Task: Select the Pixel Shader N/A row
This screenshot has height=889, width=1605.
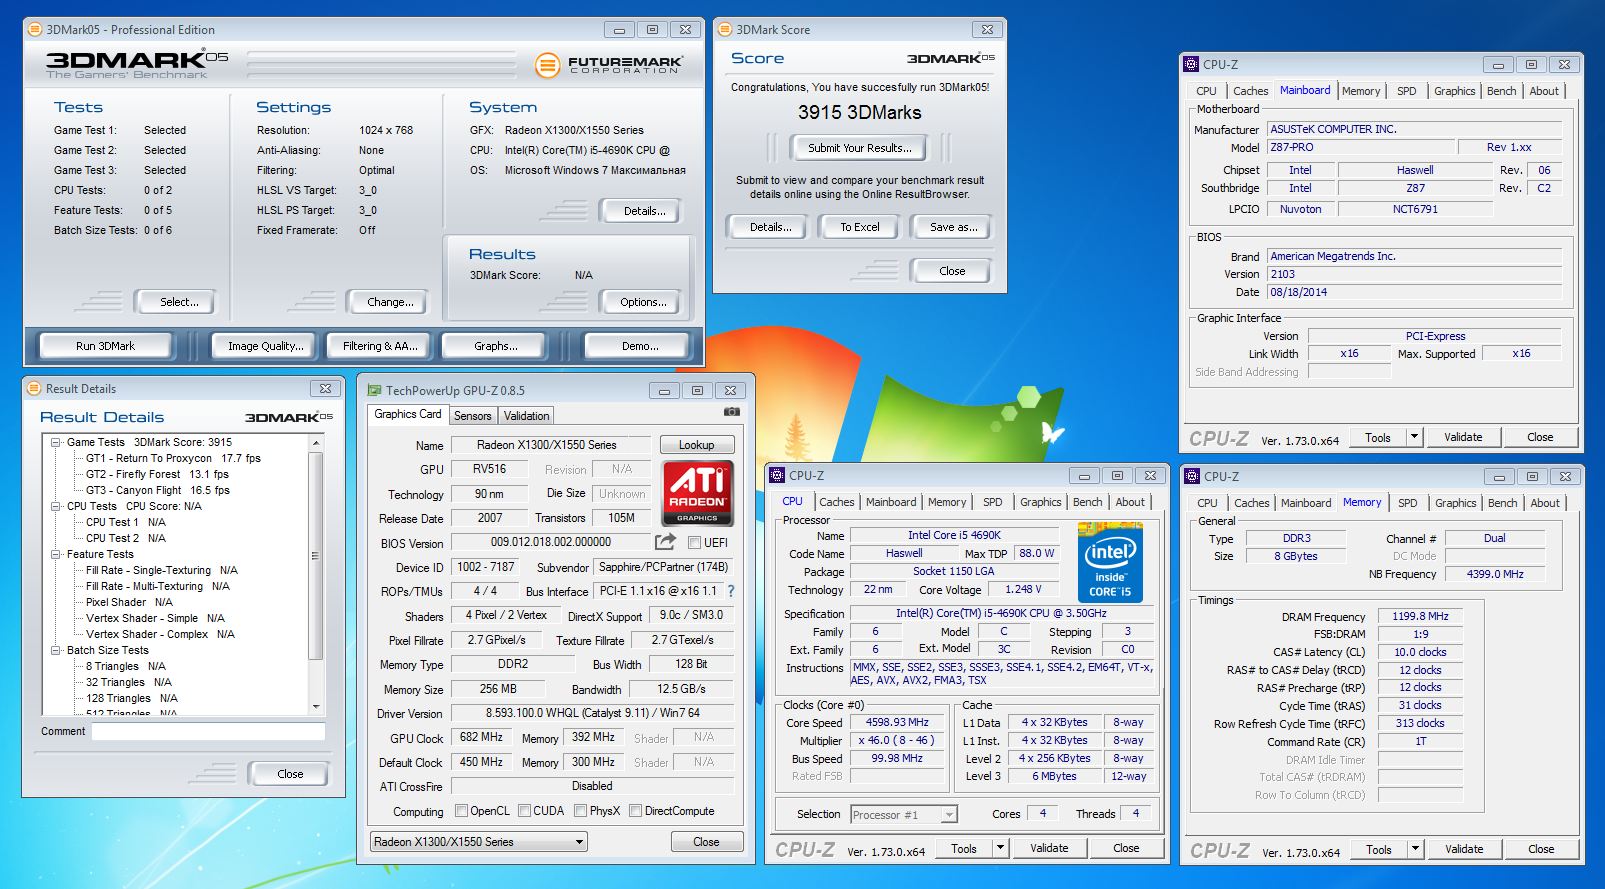Action: pyautogui.click(x=129, y=602)
